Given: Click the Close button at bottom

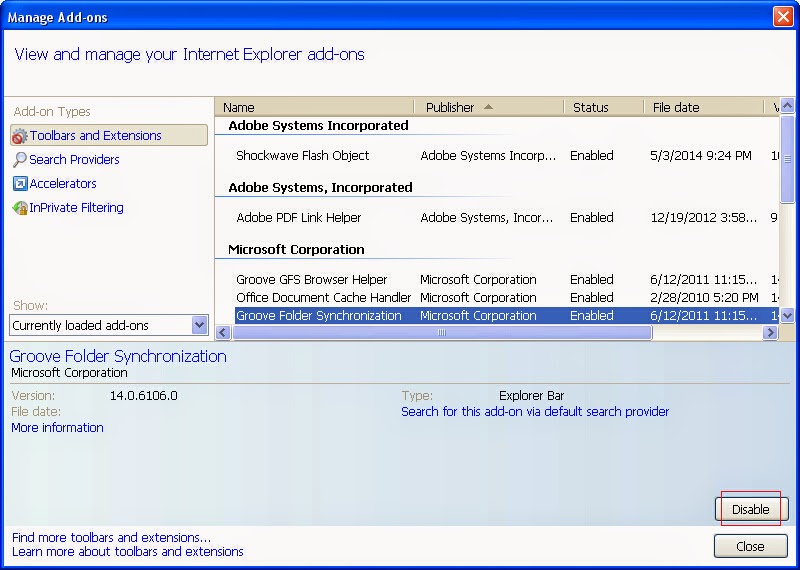Looking at the screenshot, I should [751, 547].
